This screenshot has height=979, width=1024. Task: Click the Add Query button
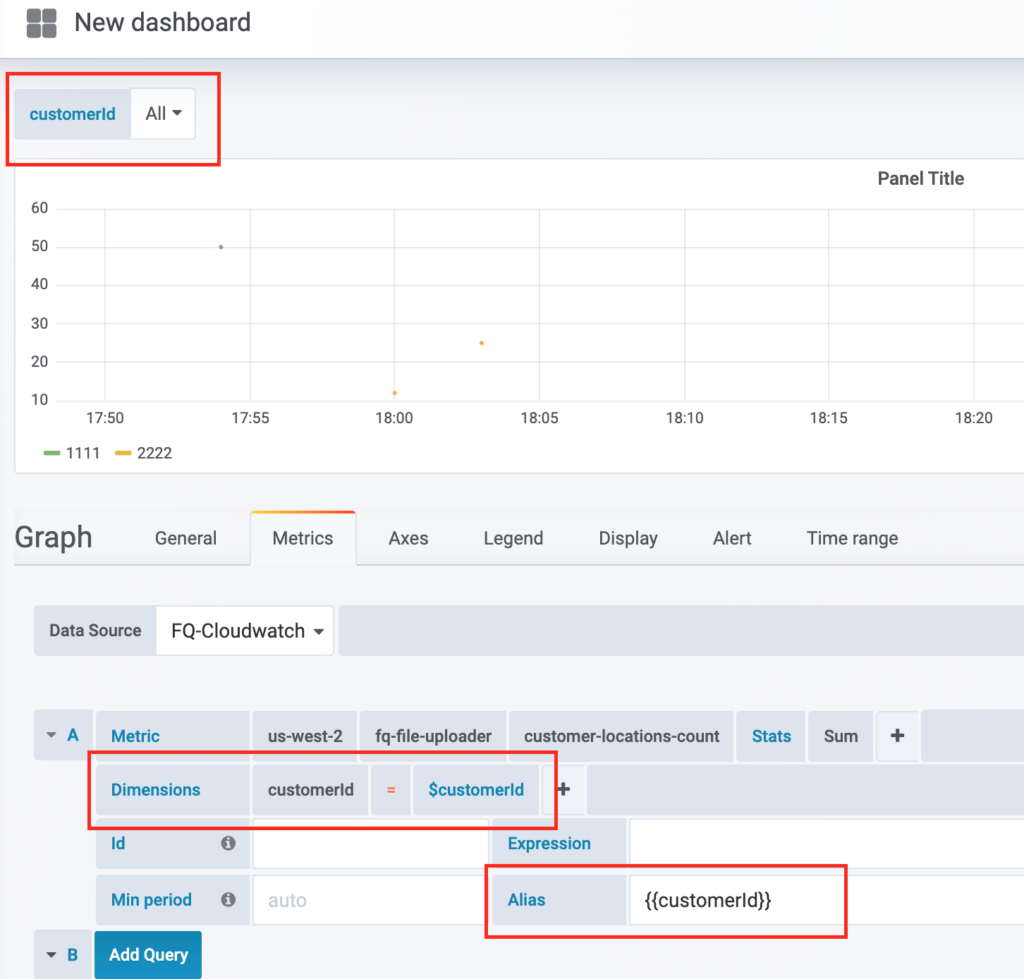148,955
